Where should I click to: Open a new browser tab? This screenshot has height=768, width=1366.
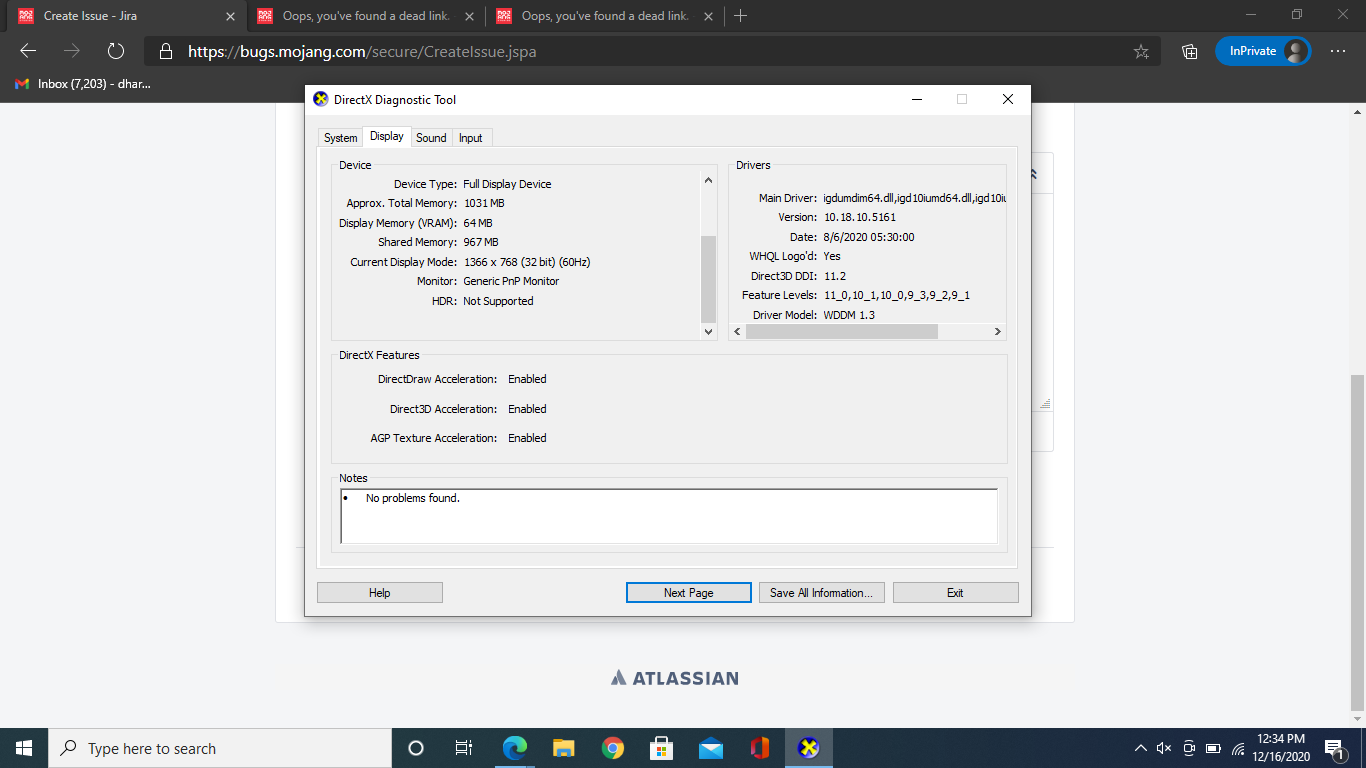point(740,16)
